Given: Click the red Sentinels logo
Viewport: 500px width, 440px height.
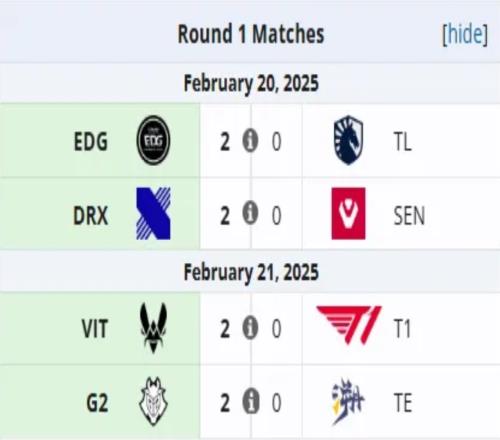Looking at the screenshot, I should pyautogui.click(x=348, y=213).
